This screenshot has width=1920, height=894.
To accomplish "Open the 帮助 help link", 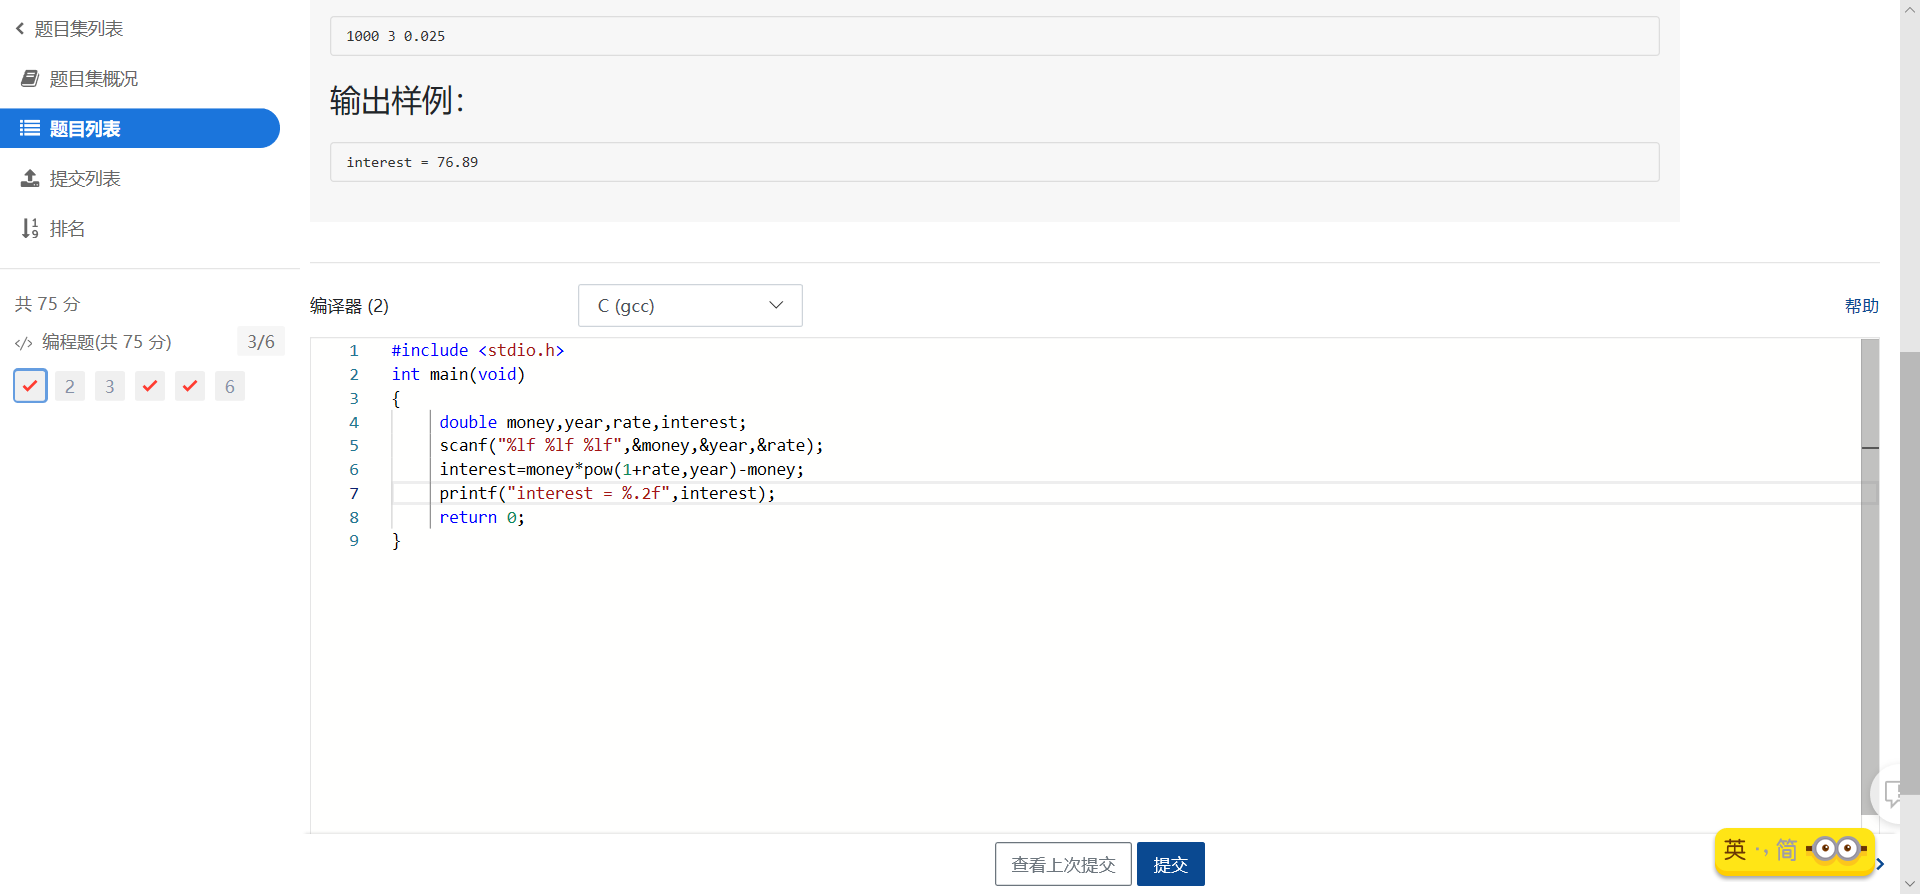I will (1861, 306).
